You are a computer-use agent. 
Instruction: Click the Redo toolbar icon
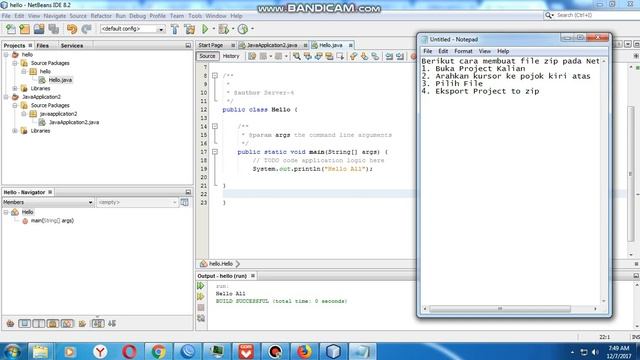pyautogui.click(x=86, y=29)
